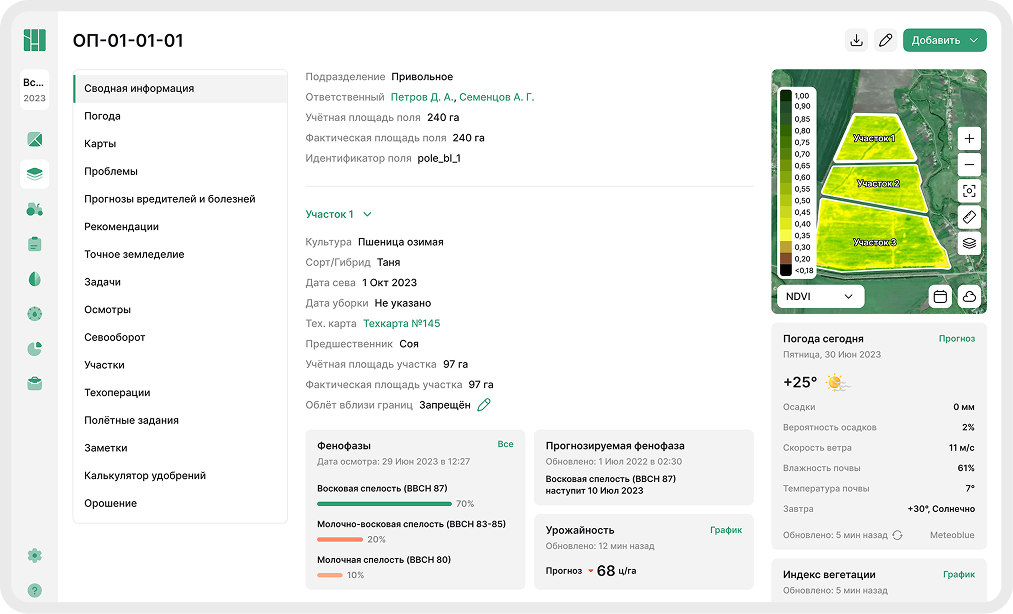Open the map layers icon
Image resolution: width=1013 pixels, height=614 pixels.
[x=969, y=243]
